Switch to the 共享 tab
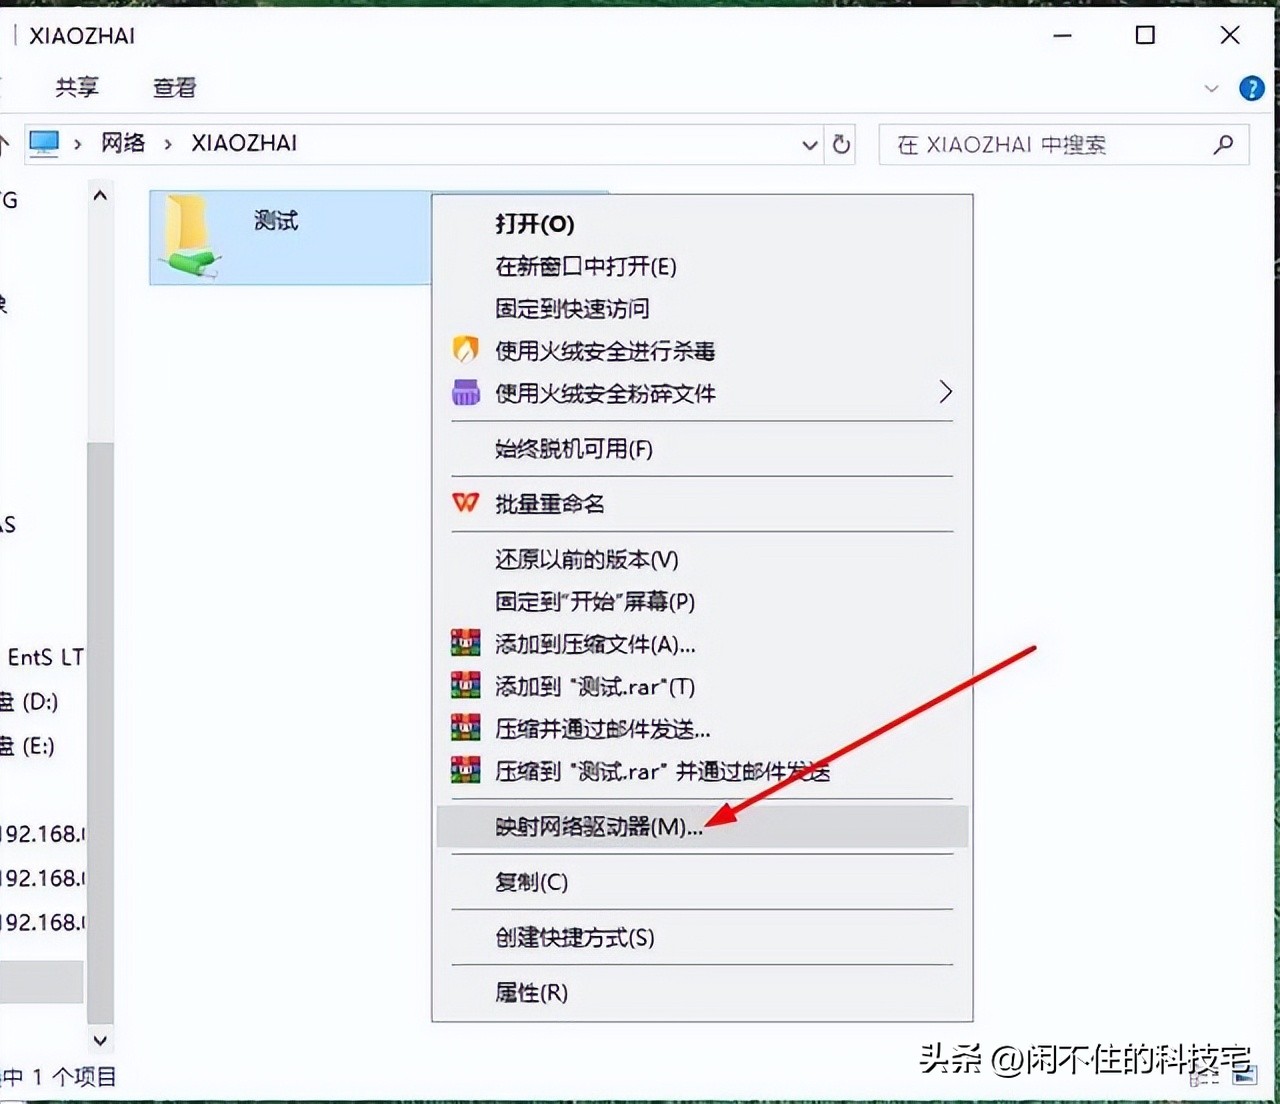This screenshot has height=1104, width=1280. 77,88
